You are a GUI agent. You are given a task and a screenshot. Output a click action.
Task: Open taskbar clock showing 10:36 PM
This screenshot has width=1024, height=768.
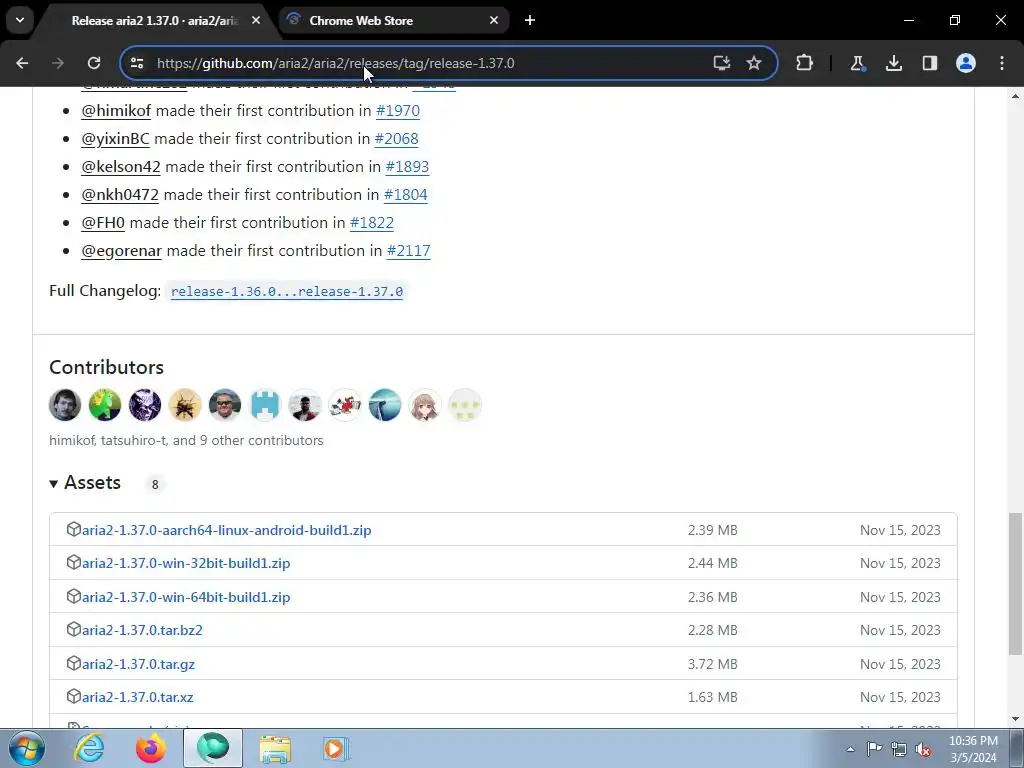(x=973, y=749)
